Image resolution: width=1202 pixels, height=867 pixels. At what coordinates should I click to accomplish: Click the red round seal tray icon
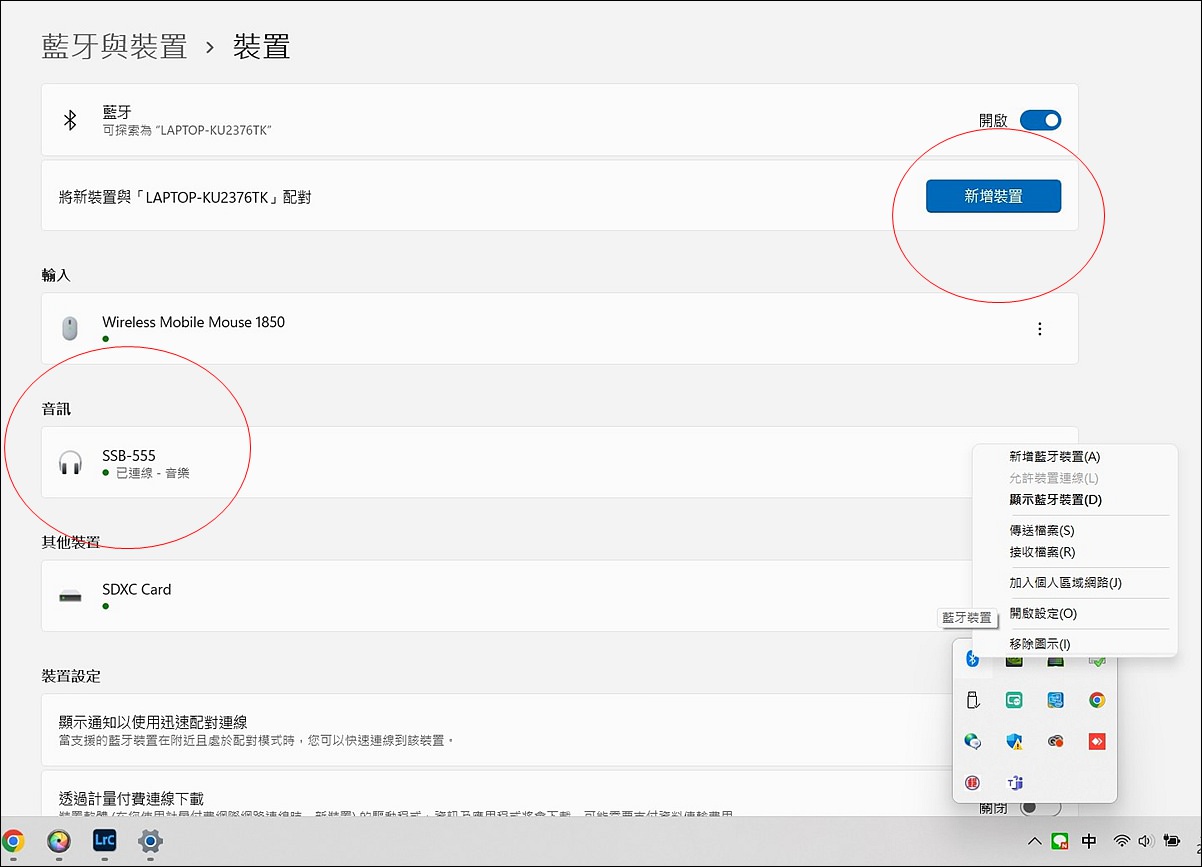pyautogui.click(x=972, y=782)
